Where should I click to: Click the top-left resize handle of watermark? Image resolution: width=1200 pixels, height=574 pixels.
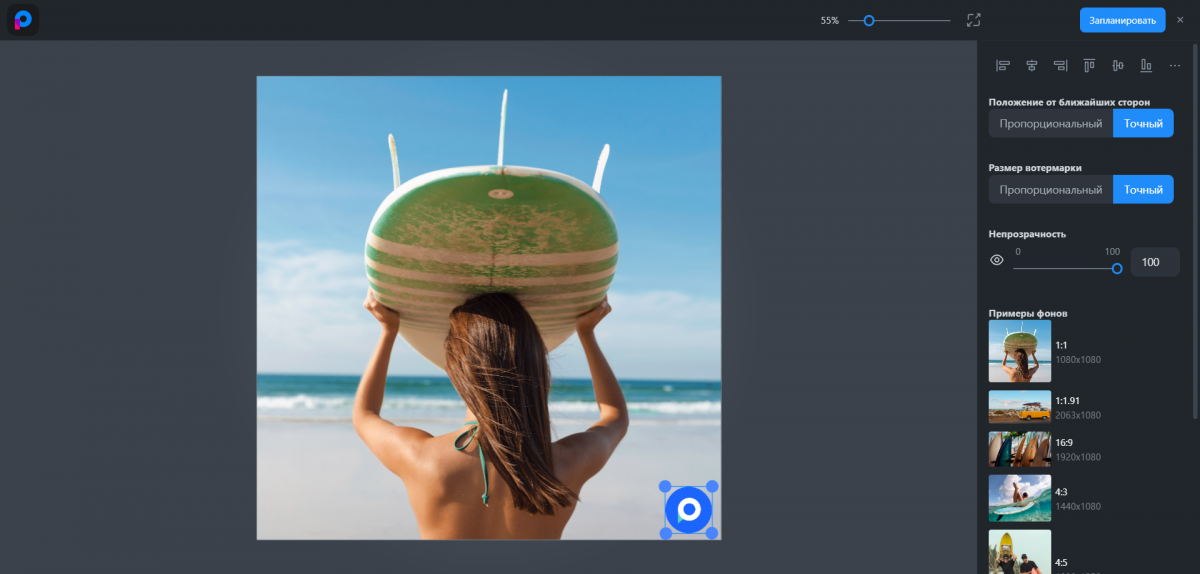point(665,486)
